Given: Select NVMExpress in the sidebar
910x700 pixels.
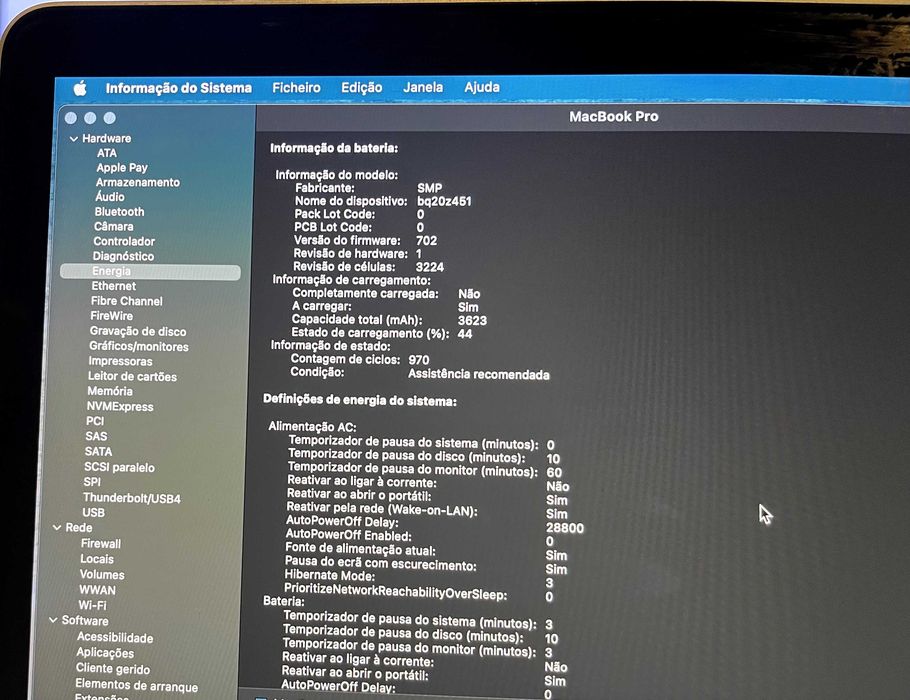Looking at the screenshot, I should [120, 407].
